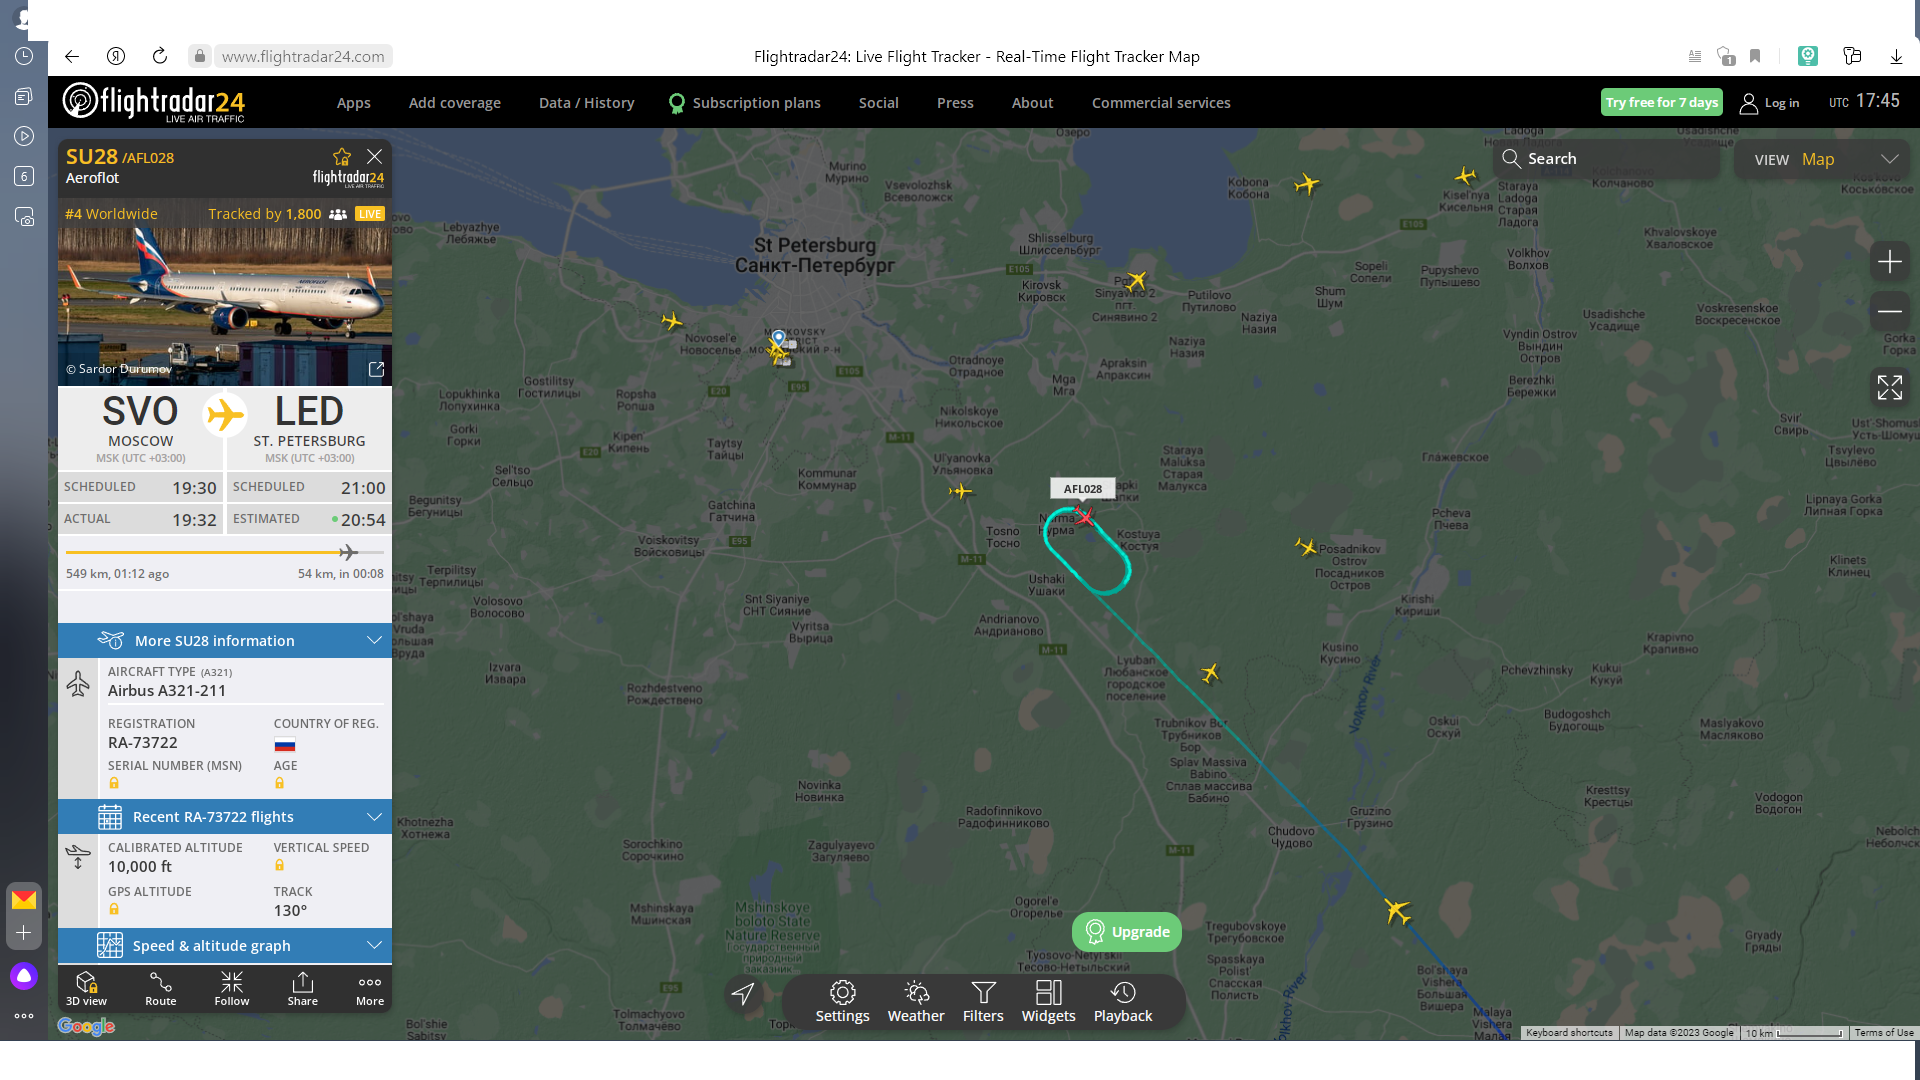1920x1080 pixels.
Task: Open Terms of Use link
Action: point(1883,1032)
